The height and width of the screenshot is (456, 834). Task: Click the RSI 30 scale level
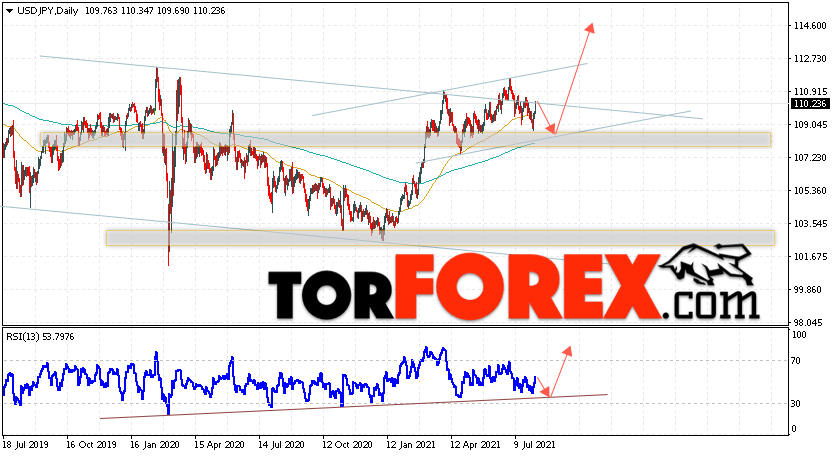(796, 404)
